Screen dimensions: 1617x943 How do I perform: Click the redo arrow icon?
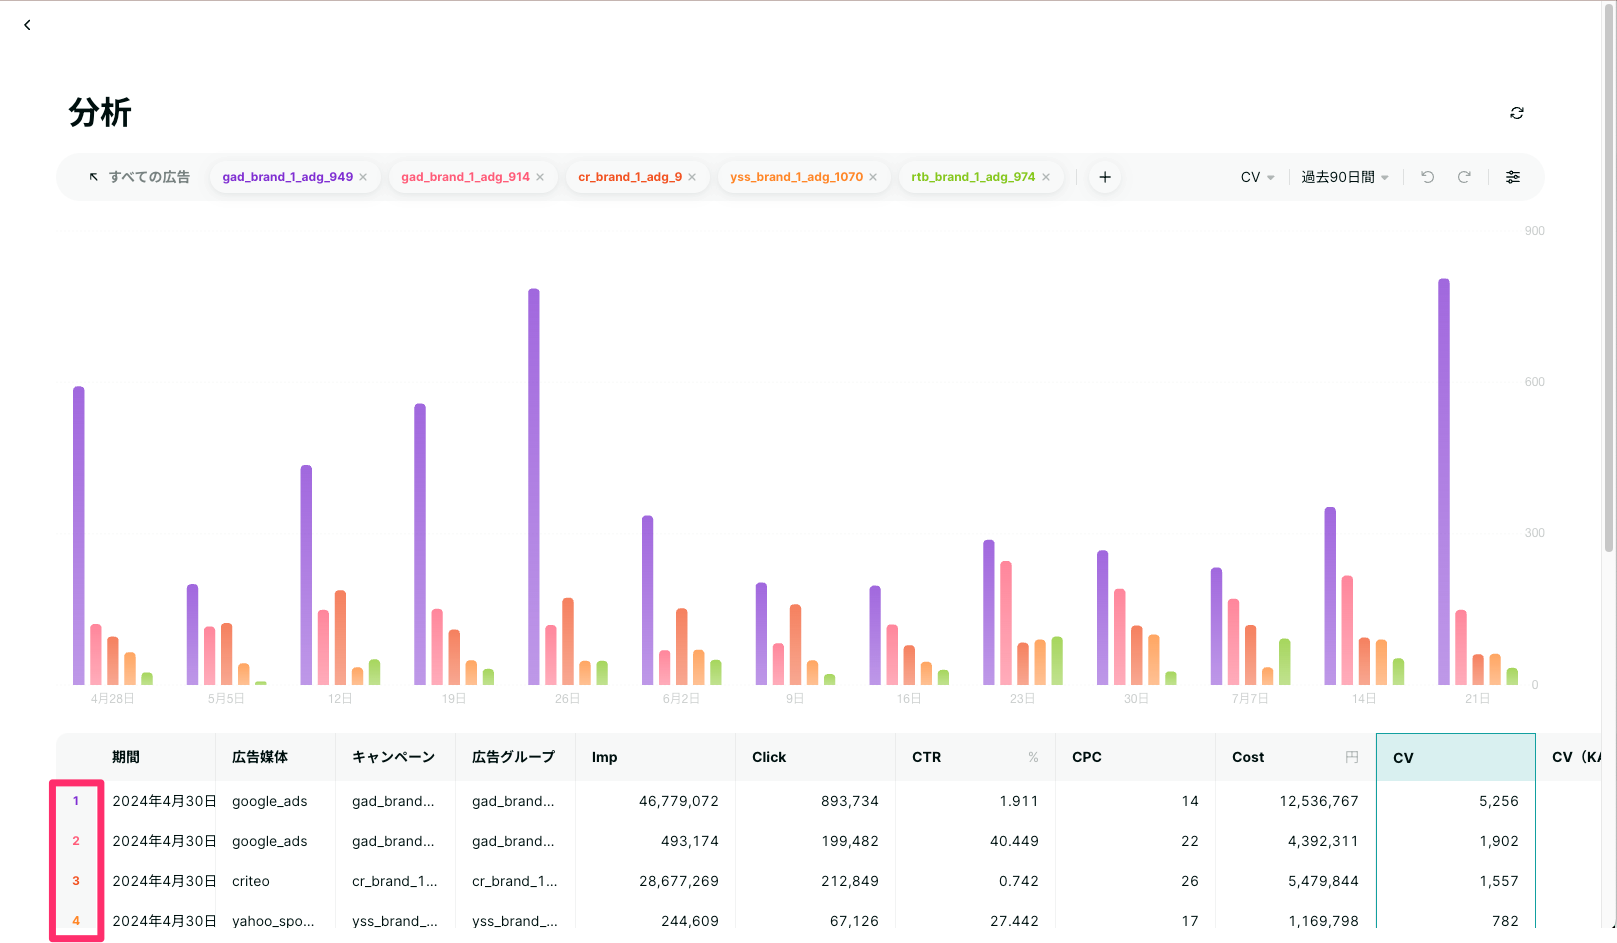pyautogui.click(x=1464, y=177)
